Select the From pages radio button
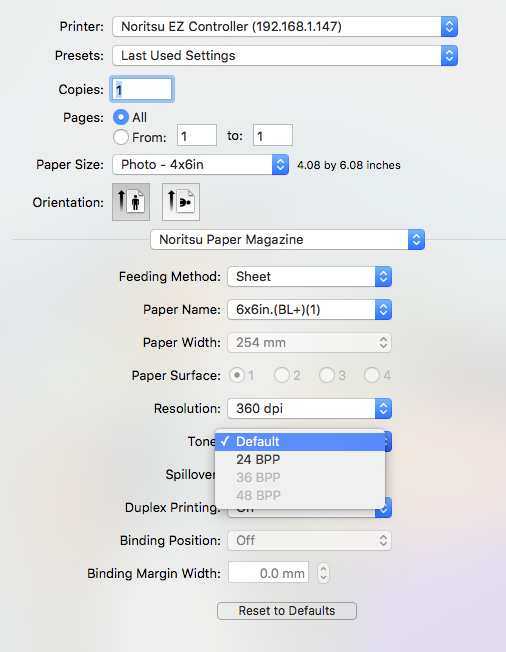 coord(121,137)
